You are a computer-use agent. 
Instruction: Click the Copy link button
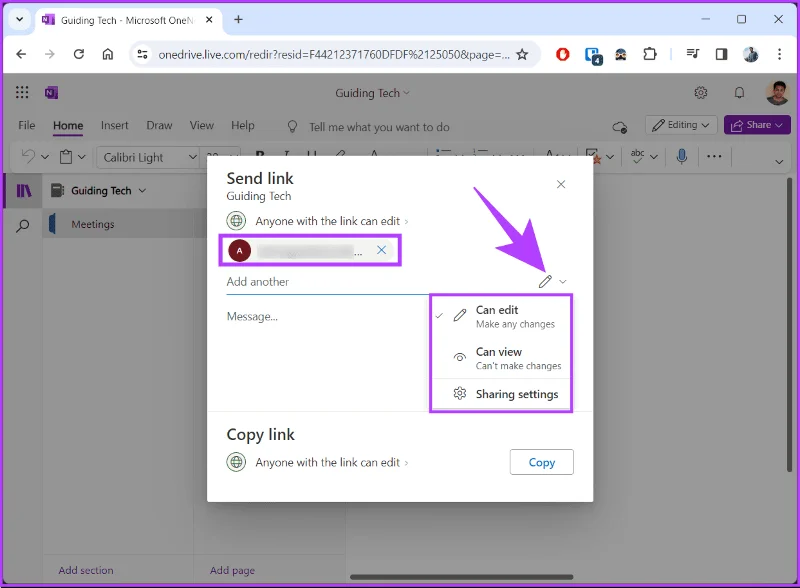point(541,462)
